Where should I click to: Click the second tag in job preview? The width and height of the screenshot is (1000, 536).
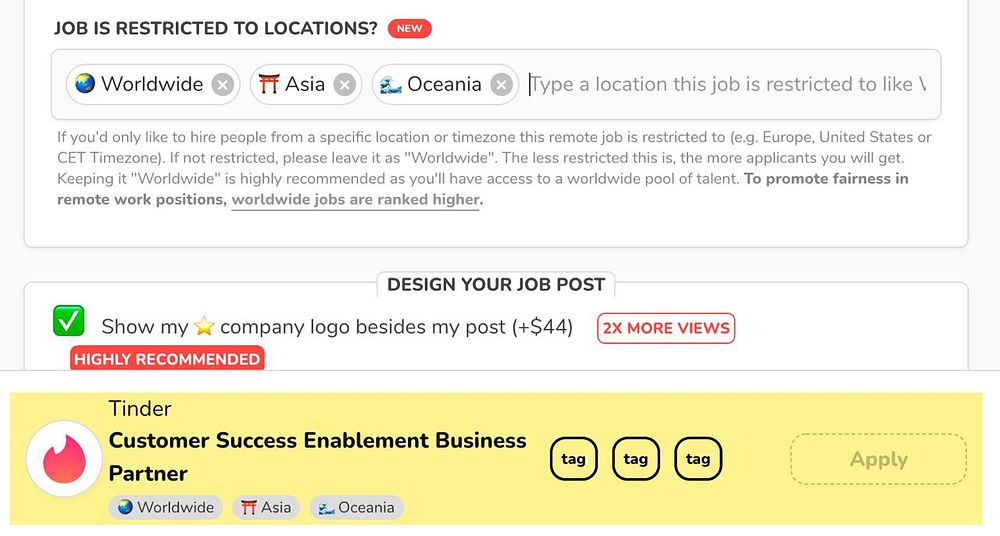coord(636,460)
